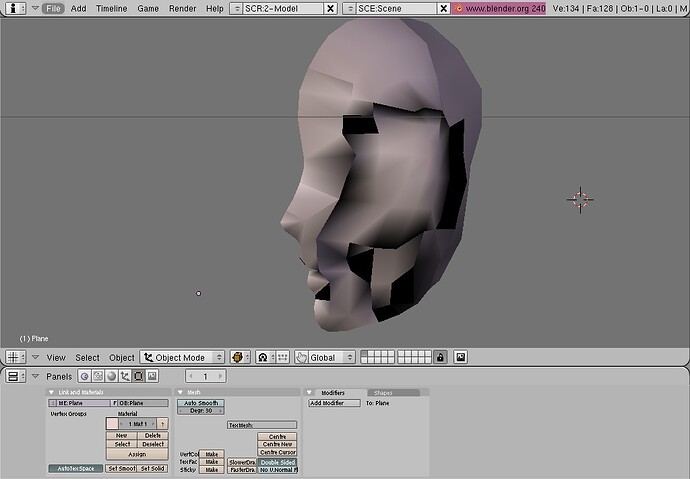690x479 pixels.
Task: Open the SCE:Scene selector arrows
Action: pyautogui.click(x=349, y=8)
